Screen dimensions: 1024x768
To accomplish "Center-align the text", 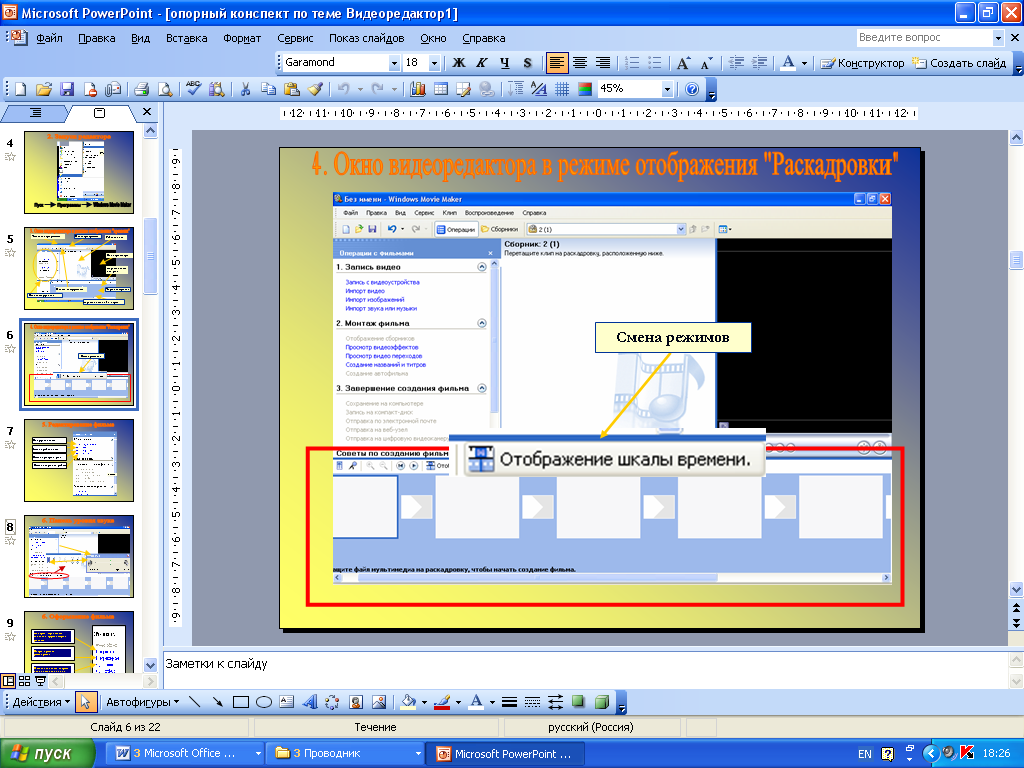I will click(580, 63).
